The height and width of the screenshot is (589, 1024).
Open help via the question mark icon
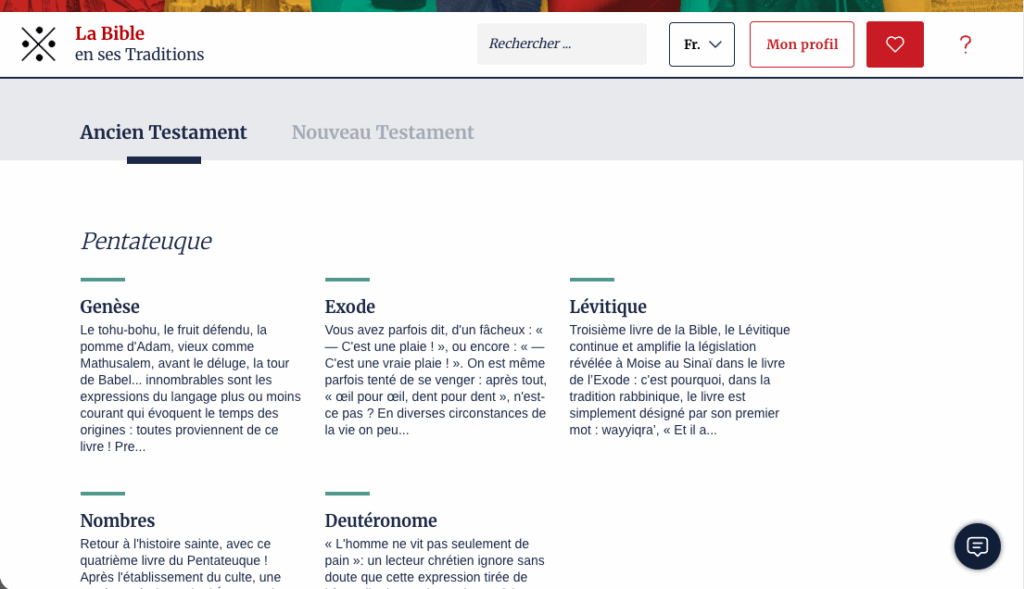[x=965, y=44]
